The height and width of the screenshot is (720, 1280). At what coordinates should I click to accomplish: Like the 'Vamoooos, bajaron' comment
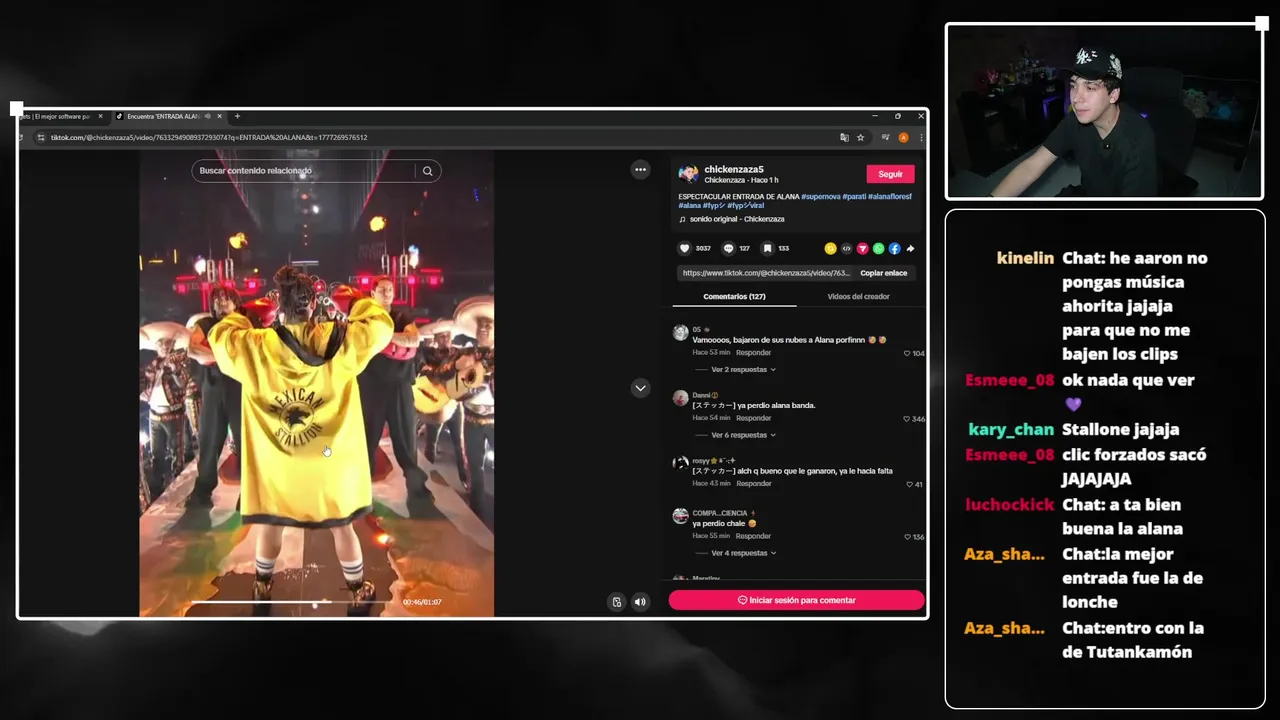pos(907,353)
